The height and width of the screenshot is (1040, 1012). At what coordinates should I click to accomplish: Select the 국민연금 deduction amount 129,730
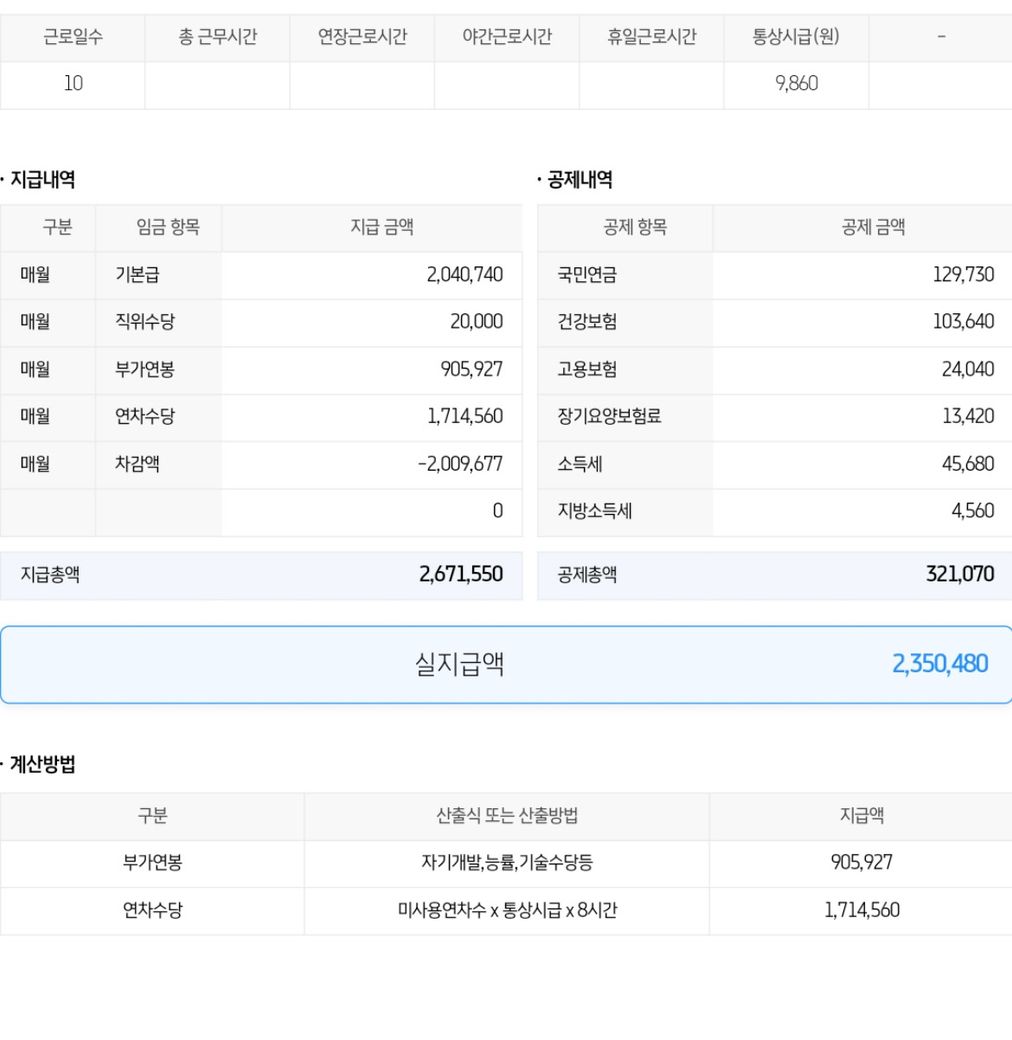tap(963, 275)
